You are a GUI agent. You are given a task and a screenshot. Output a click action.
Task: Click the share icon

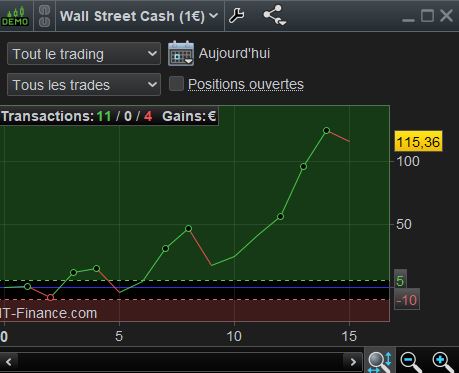274,15
